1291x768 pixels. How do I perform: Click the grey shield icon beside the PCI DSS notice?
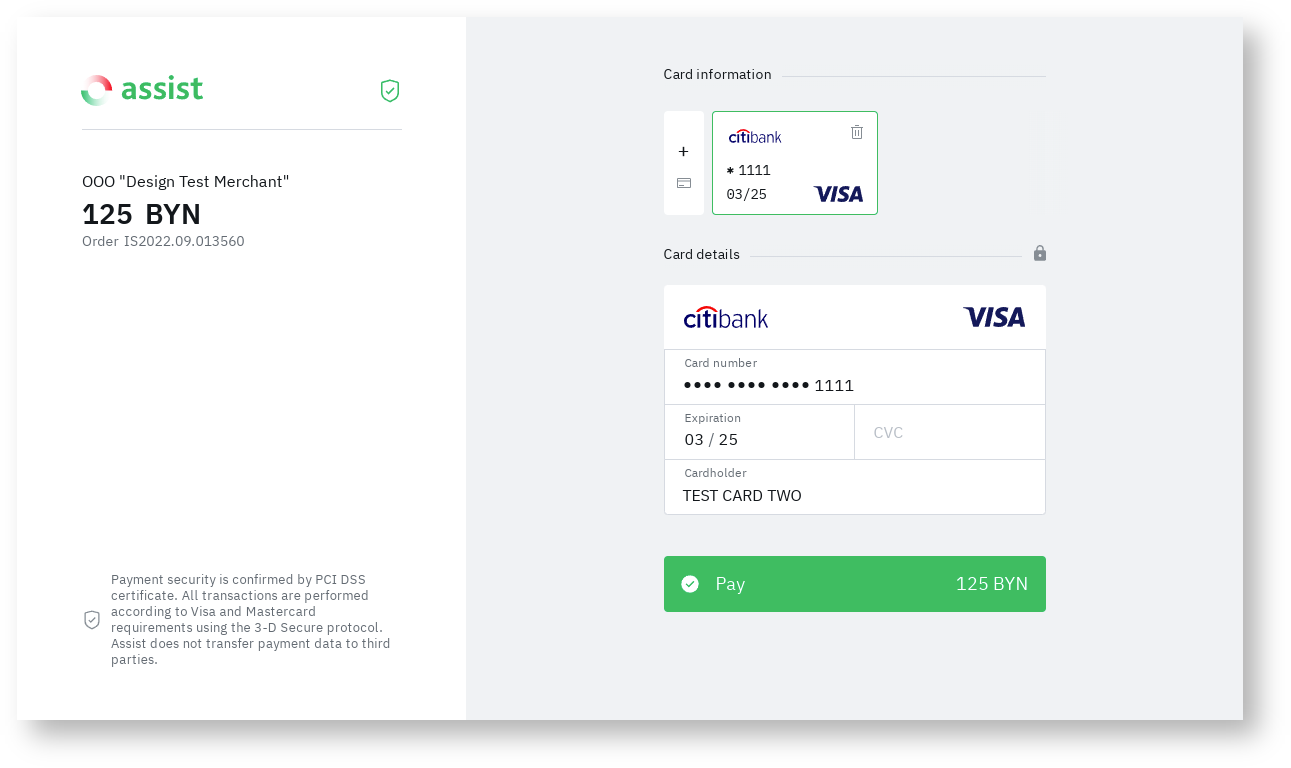click(92, 620)
